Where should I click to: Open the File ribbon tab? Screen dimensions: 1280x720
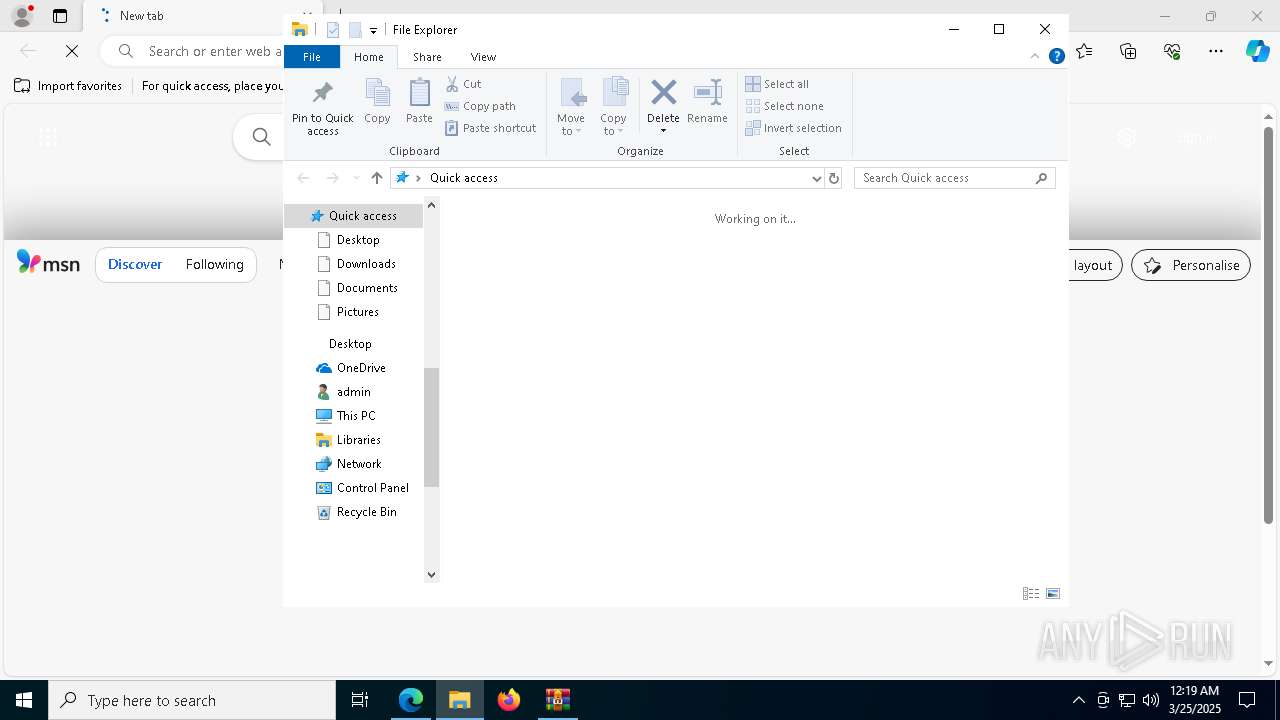[312, 57]
